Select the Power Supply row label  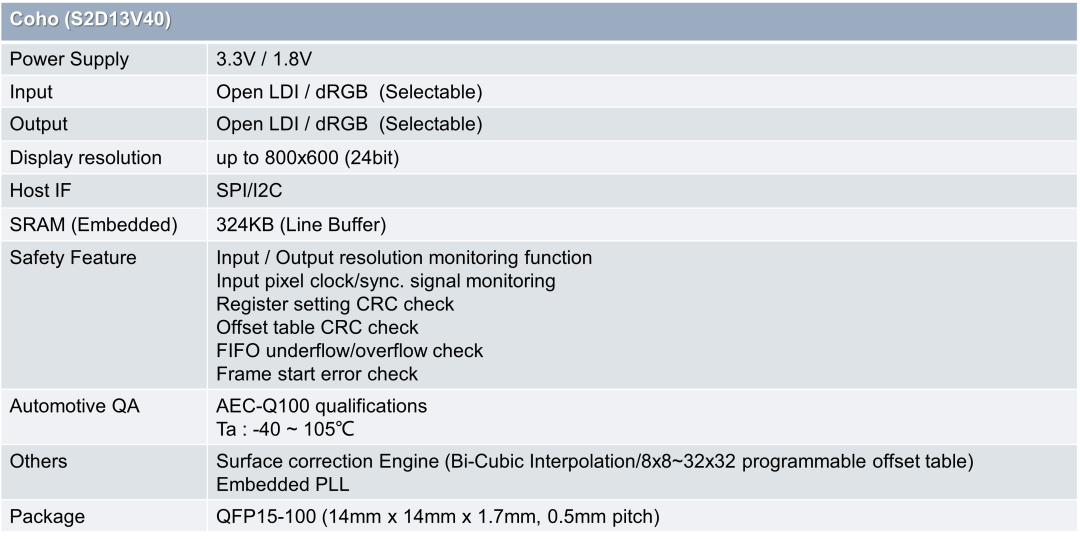tap(70, 59)
